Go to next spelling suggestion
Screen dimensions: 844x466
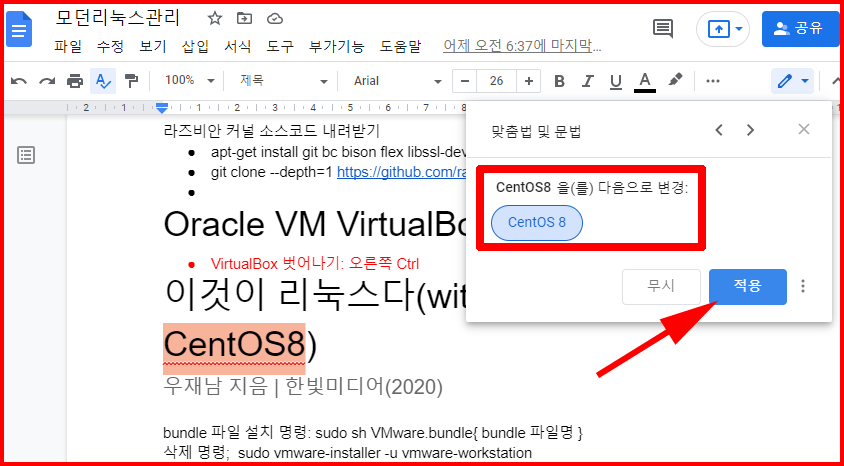click(750, 130)
